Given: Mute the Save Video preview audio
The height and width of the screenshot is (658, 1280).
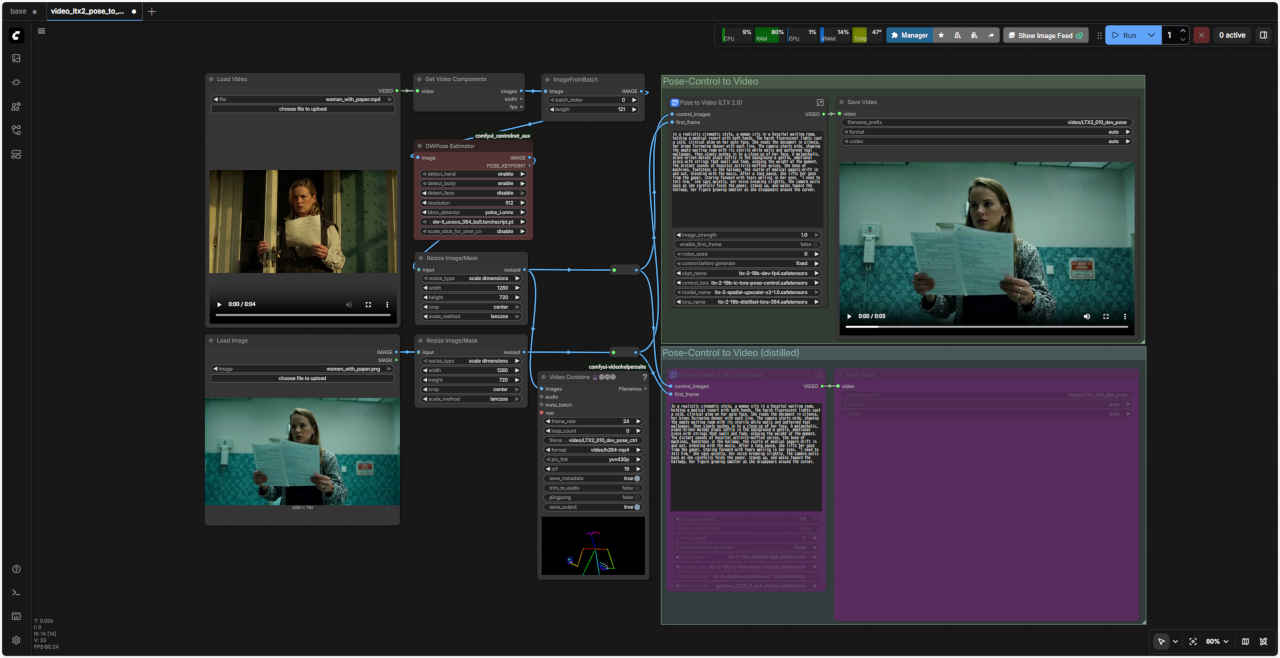Looking at the screenshot, I should coord(1087,316).
